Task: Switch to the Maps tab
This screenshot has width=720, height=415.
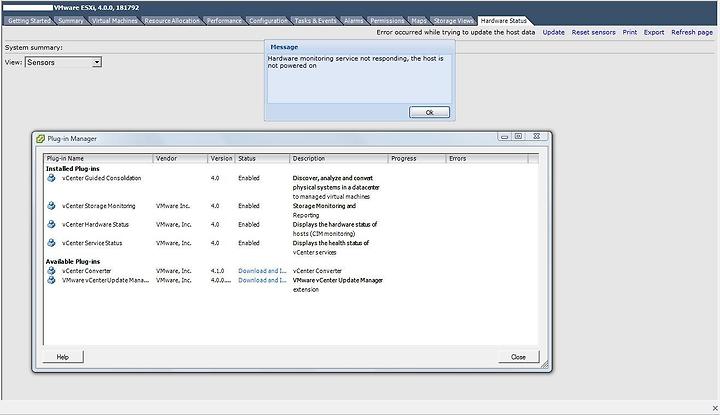Action: tap(419, 21)
